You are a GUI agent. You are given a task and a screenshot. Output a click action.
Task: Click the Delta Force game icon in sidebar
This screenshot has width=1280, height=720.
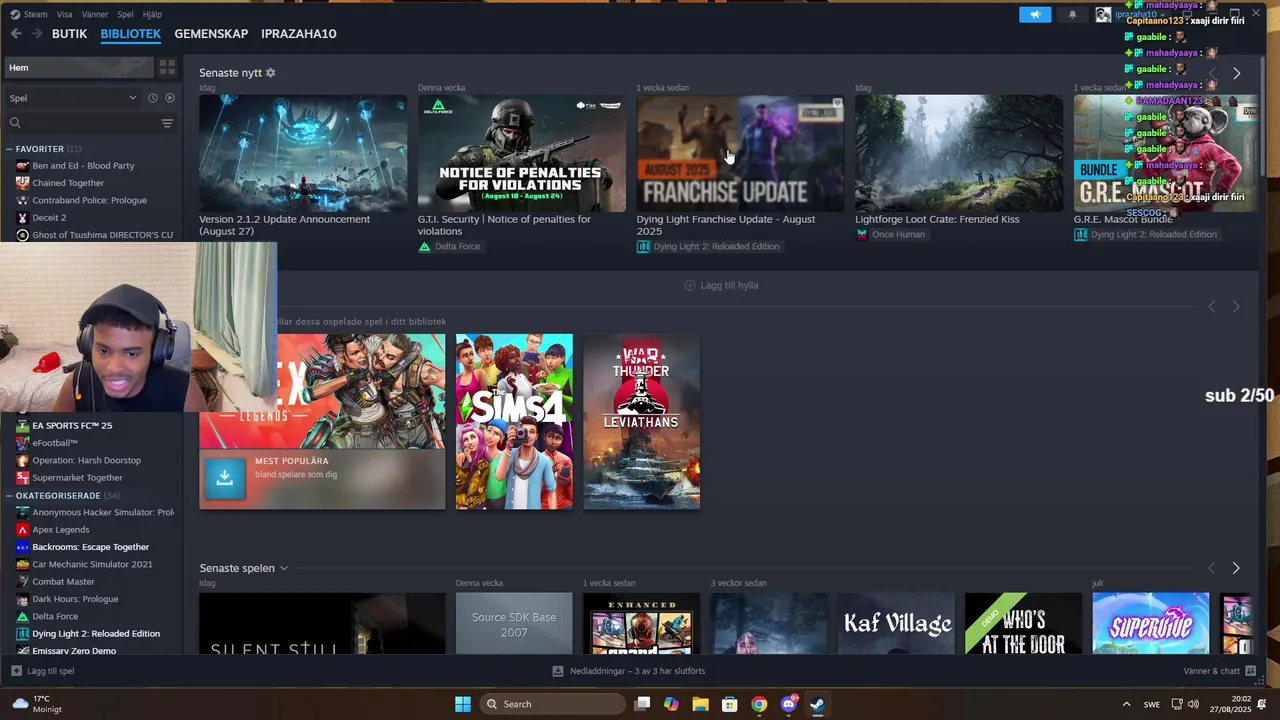[x=22, y=616]
